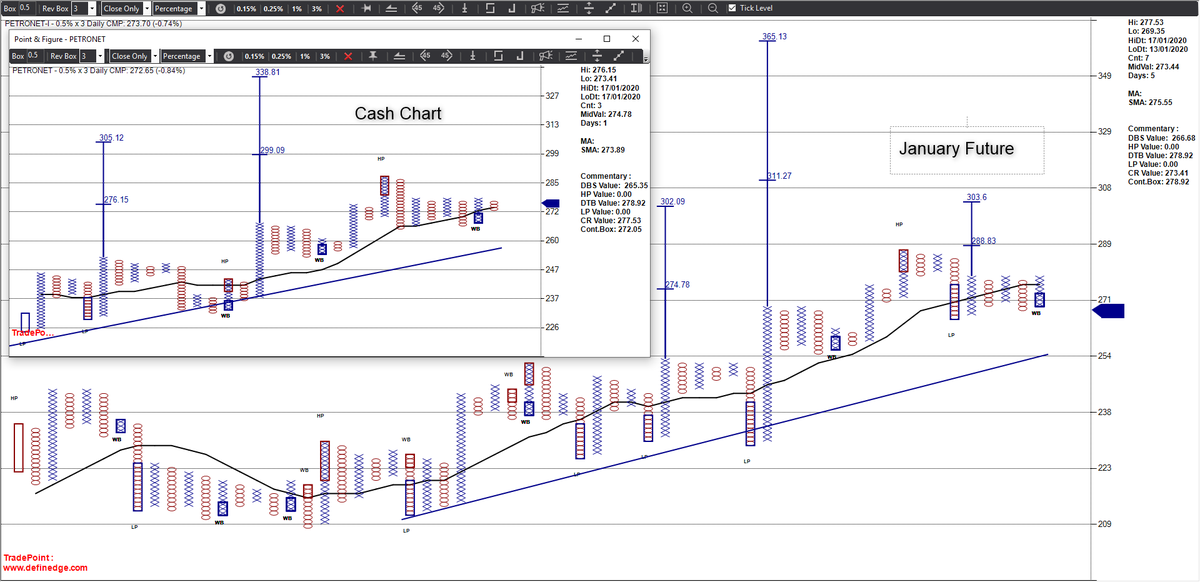
Task: Click the 305.12 count label in popup chart
Action: coord(111,138)
